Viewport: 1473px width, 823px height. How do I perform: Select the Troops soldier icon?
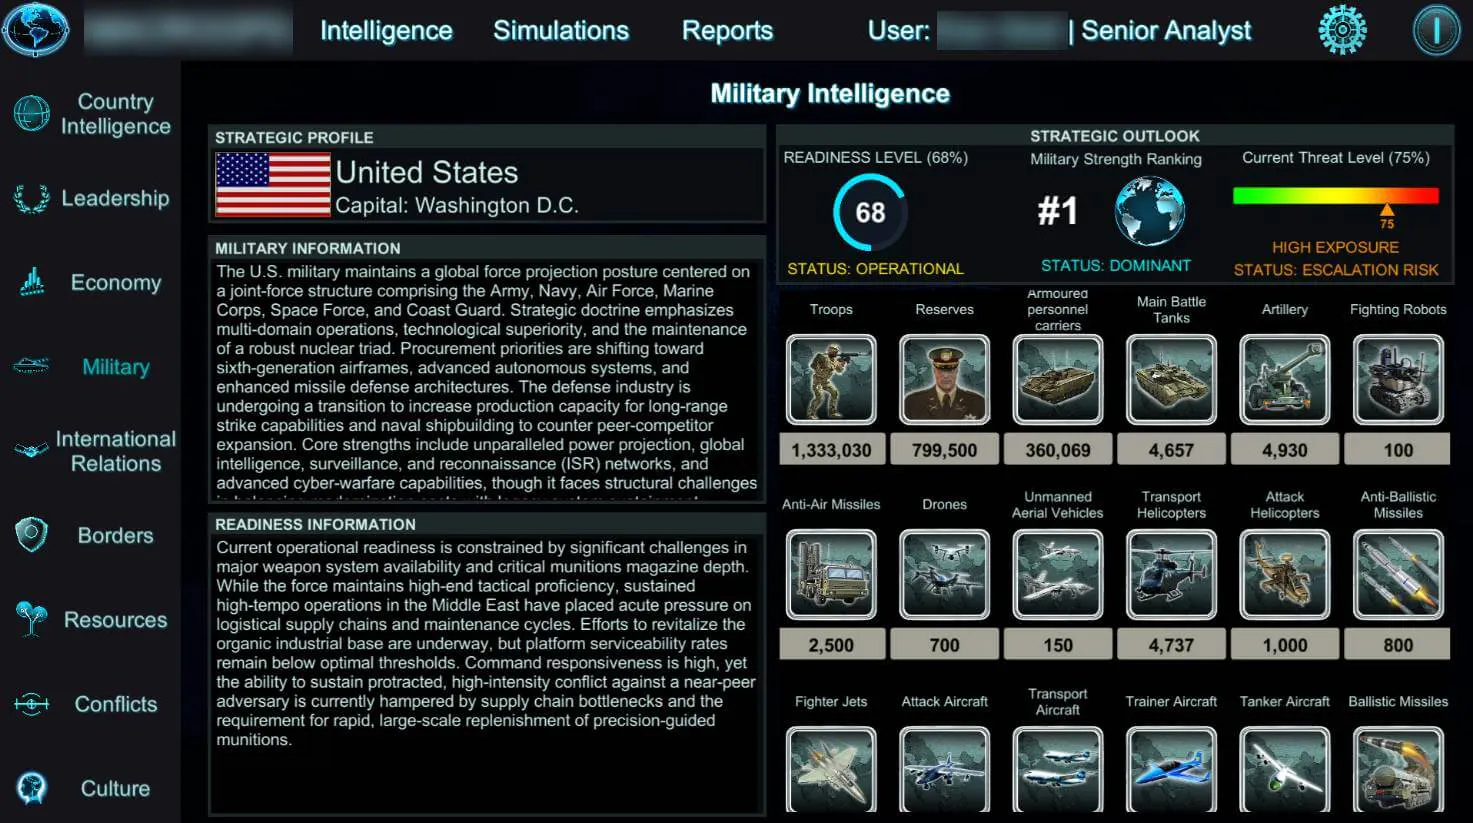(831, 379)
